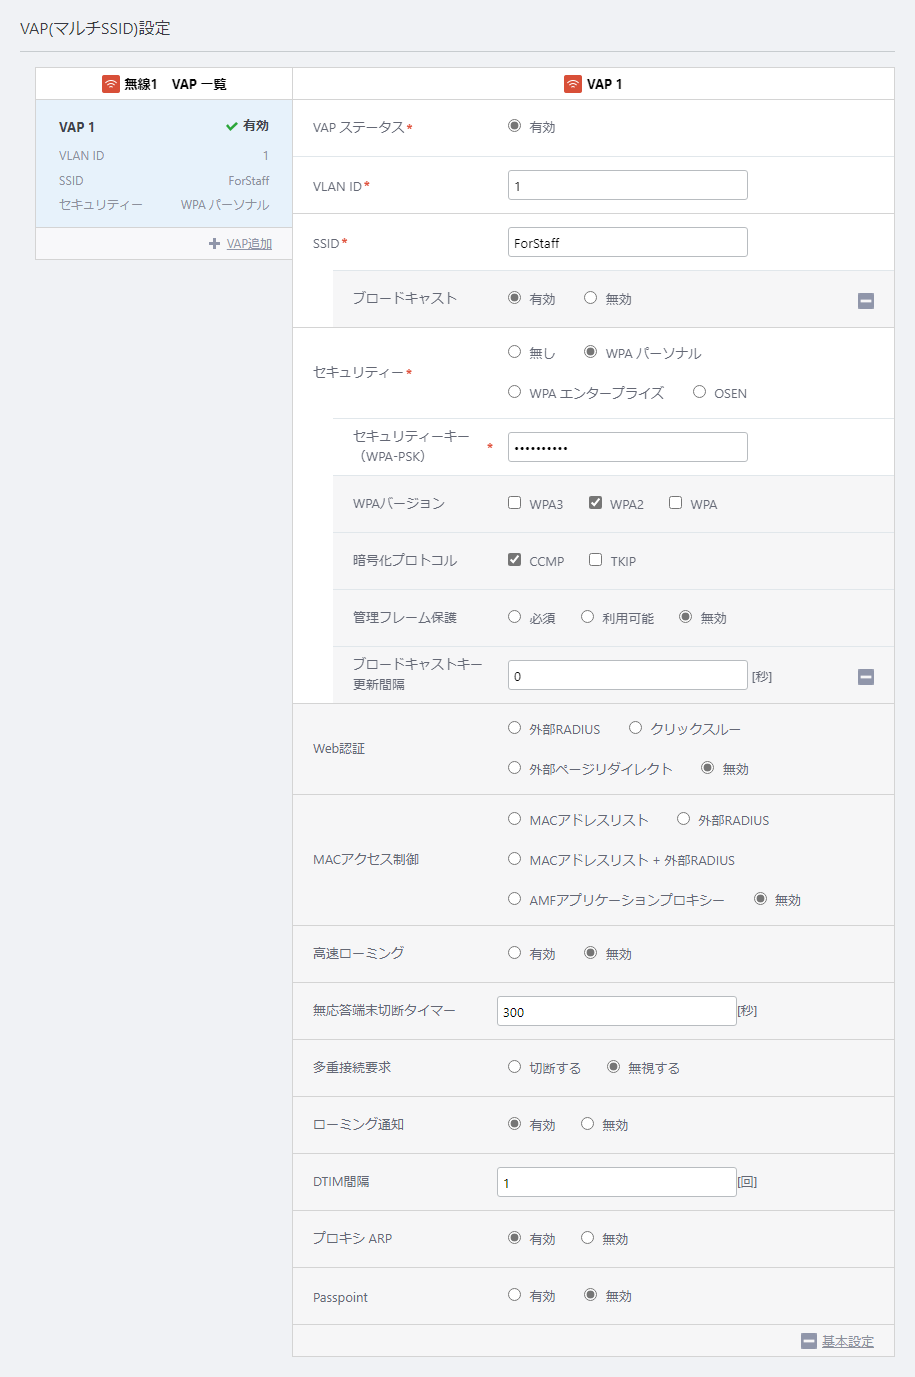Select VAP 1 entry in the VAP list

click(164, 163)
